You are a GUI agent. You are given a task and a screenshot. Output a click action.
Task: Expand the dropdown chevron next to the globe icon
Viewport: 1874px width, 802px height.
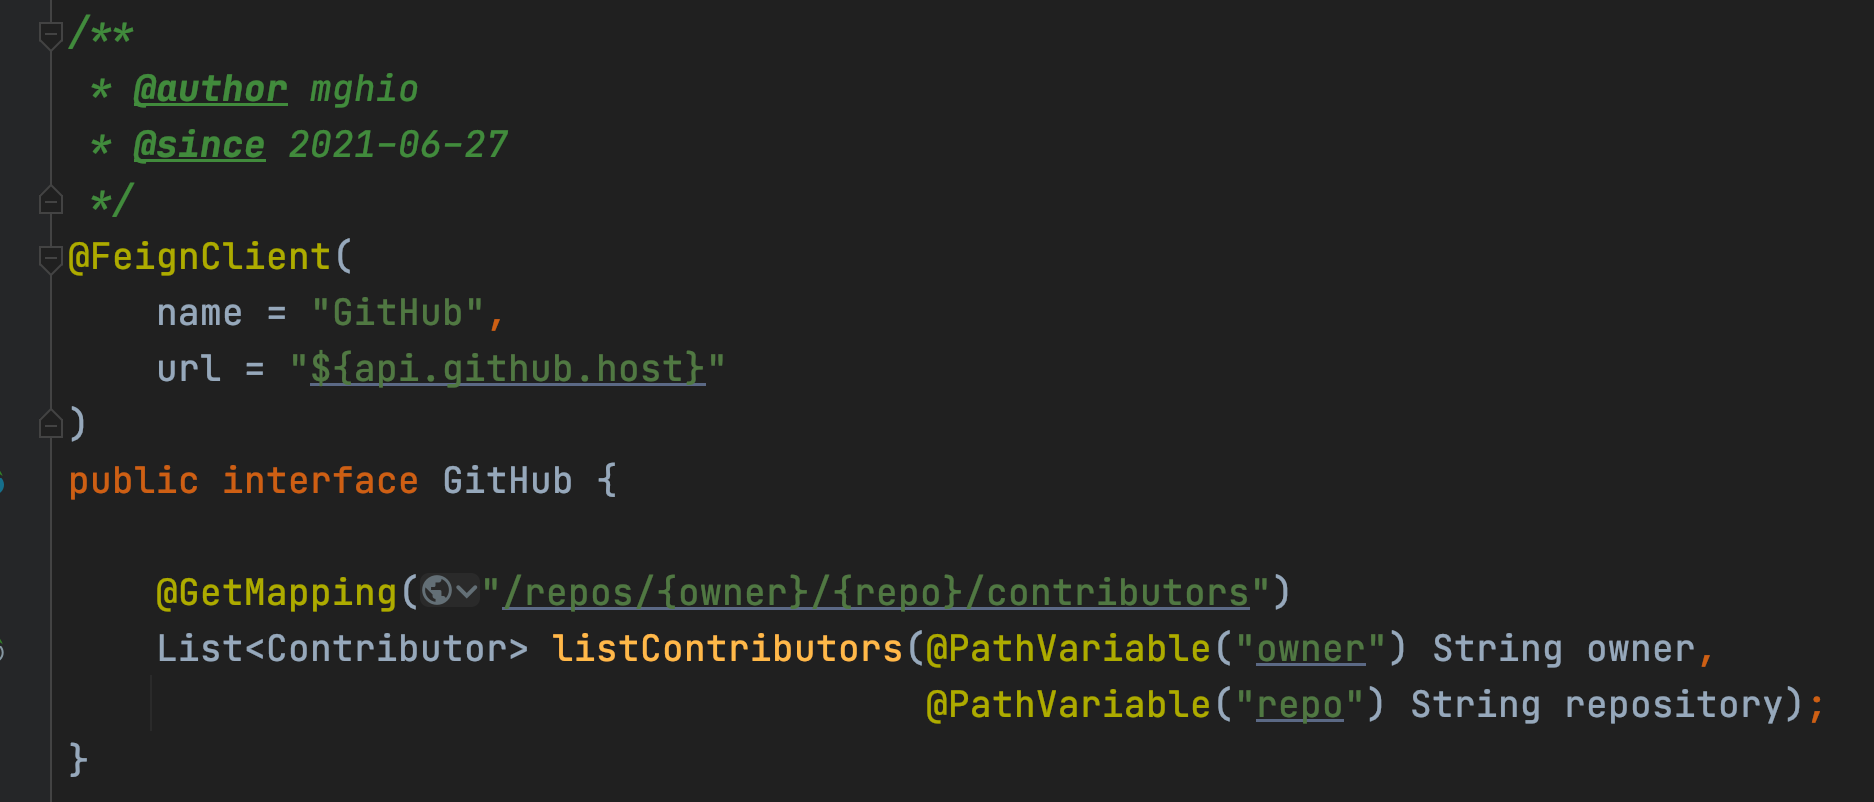[x=467, y=592]
